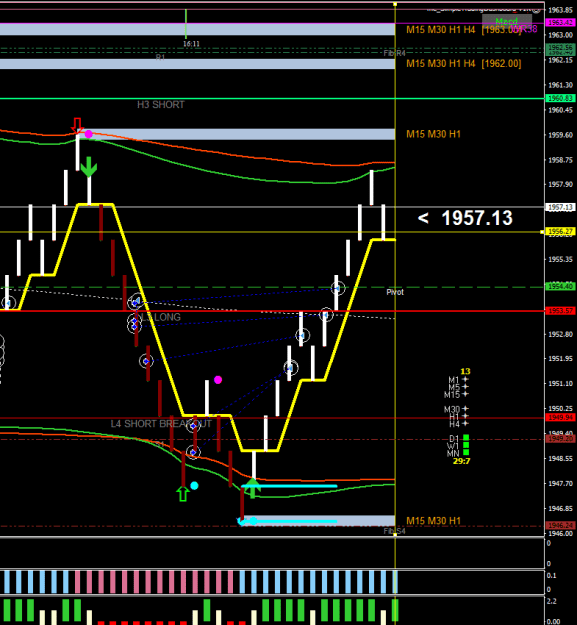Click the green 1954.40 price tag
This screenshot has height=625, width=577.
(560, 287)
